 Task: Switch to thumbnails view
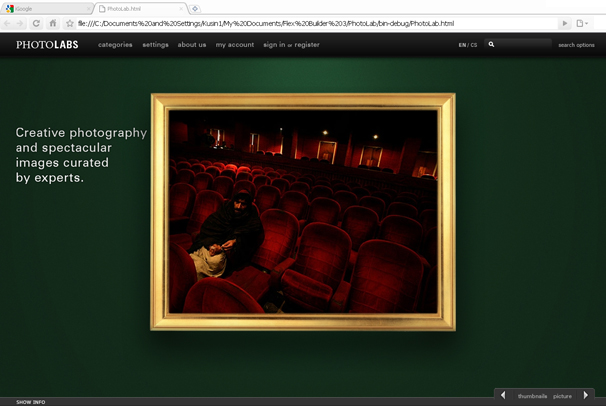[x=532, y=397]
